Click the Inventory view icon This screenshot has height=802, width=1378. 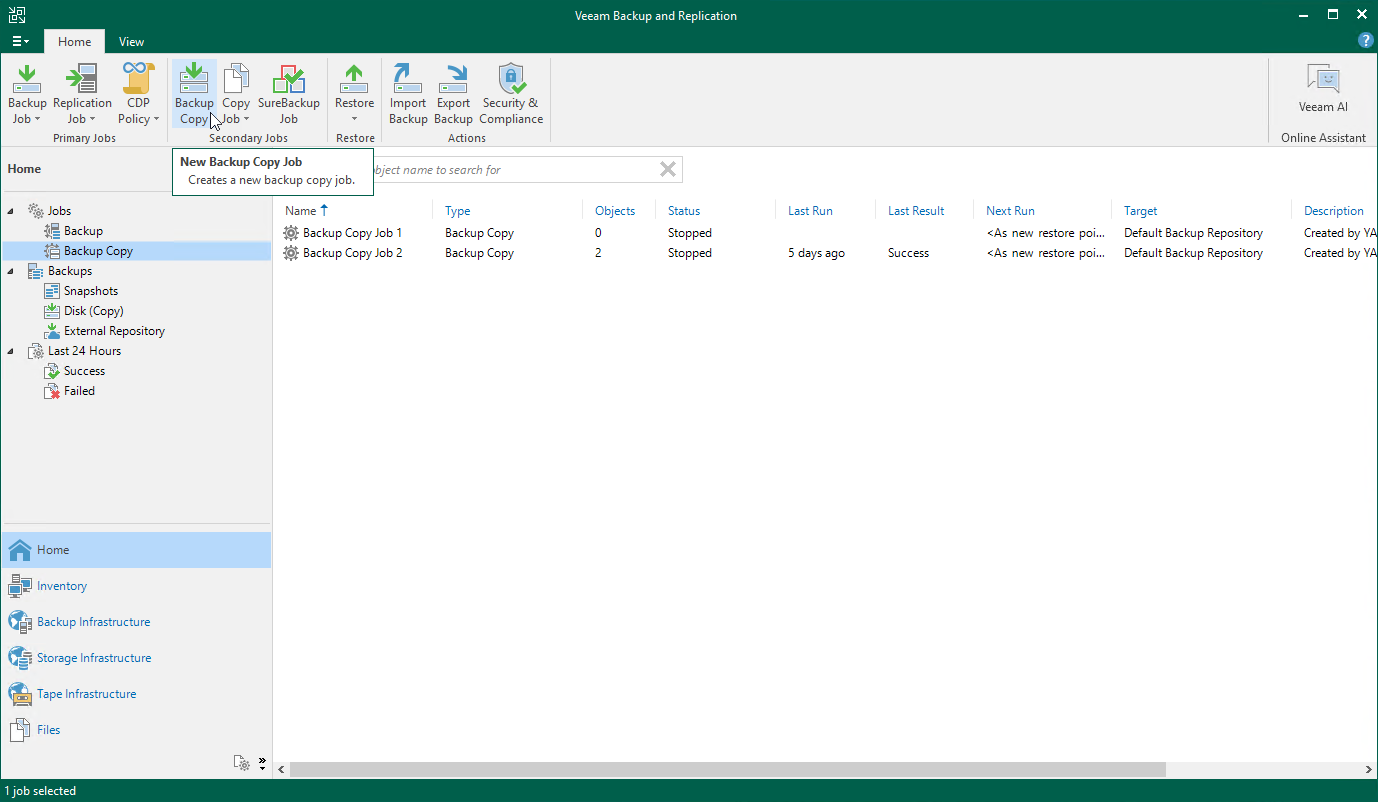click(x=20, y=586)
